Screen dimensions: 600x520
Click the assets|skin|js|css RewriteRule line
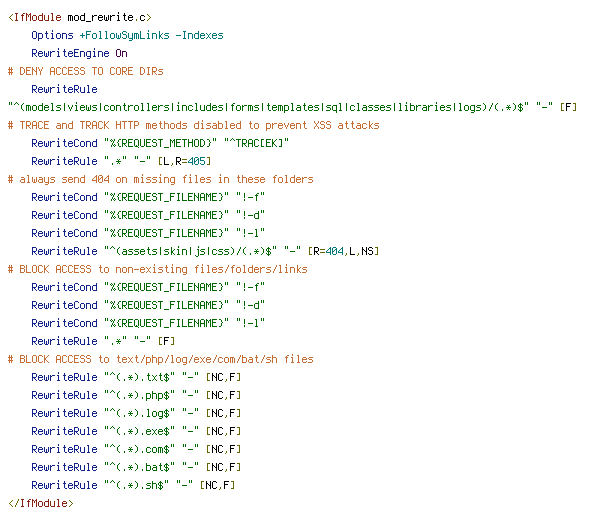coord(205,251)
